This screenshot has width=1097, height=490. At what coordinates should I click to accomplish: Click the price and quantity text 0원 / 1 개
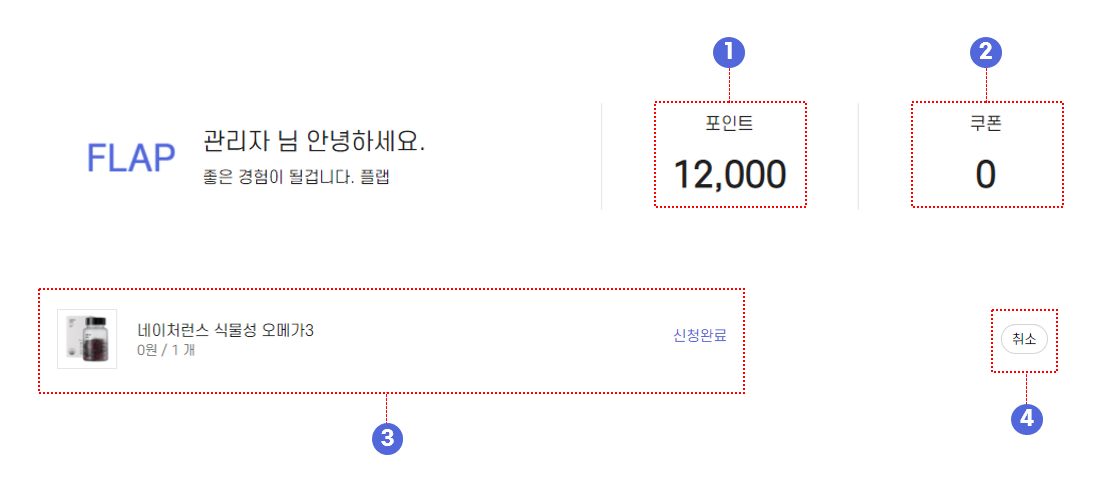[x=166, y=349]
